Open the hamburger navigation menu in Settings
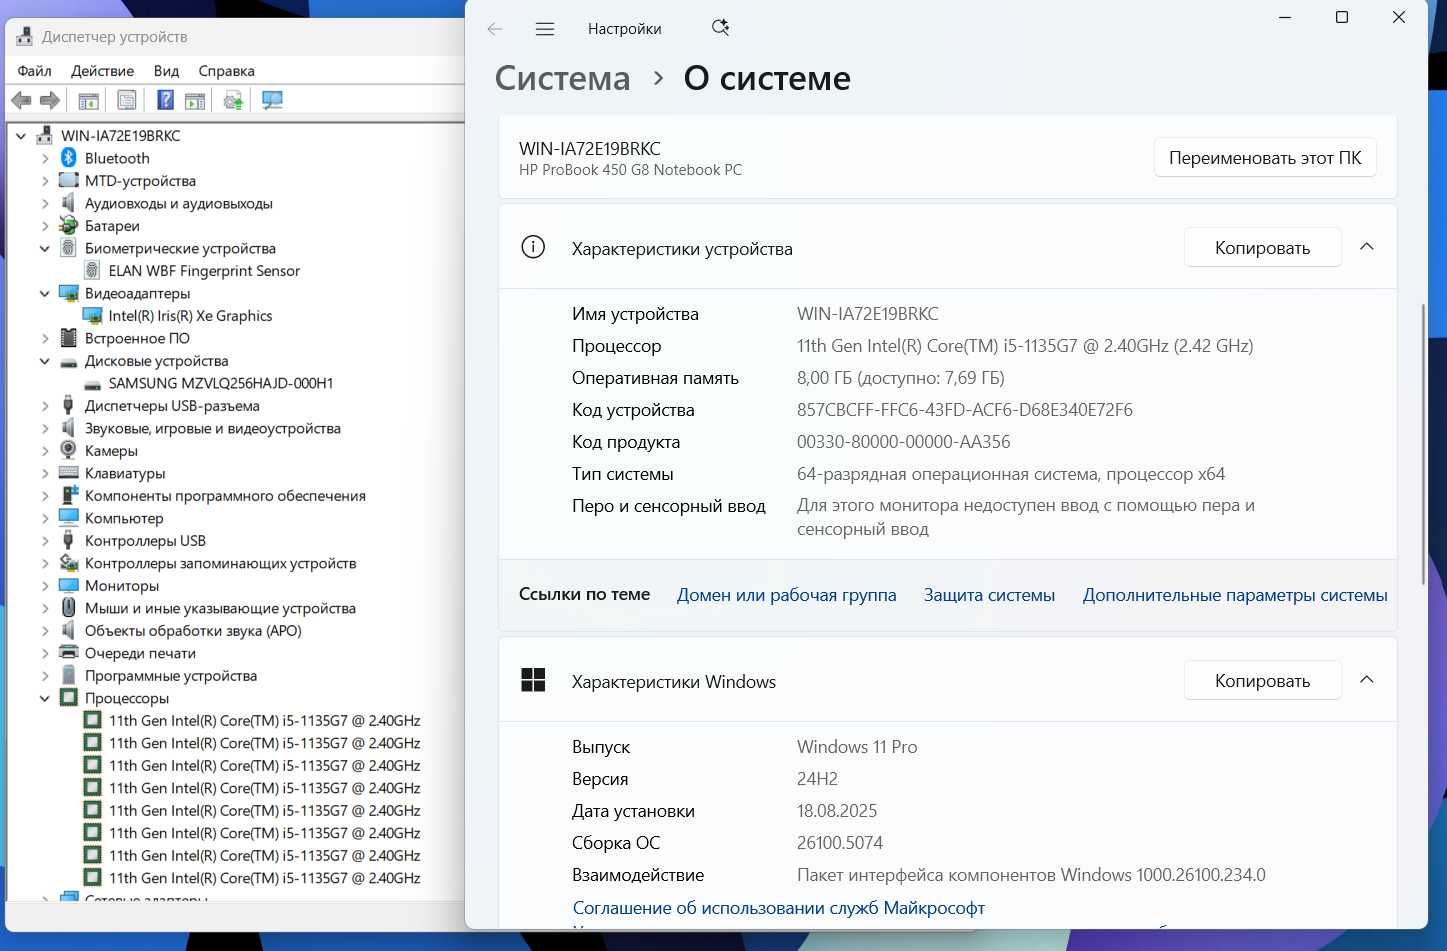Screen dimensions: 1447x951 (545, 29)
